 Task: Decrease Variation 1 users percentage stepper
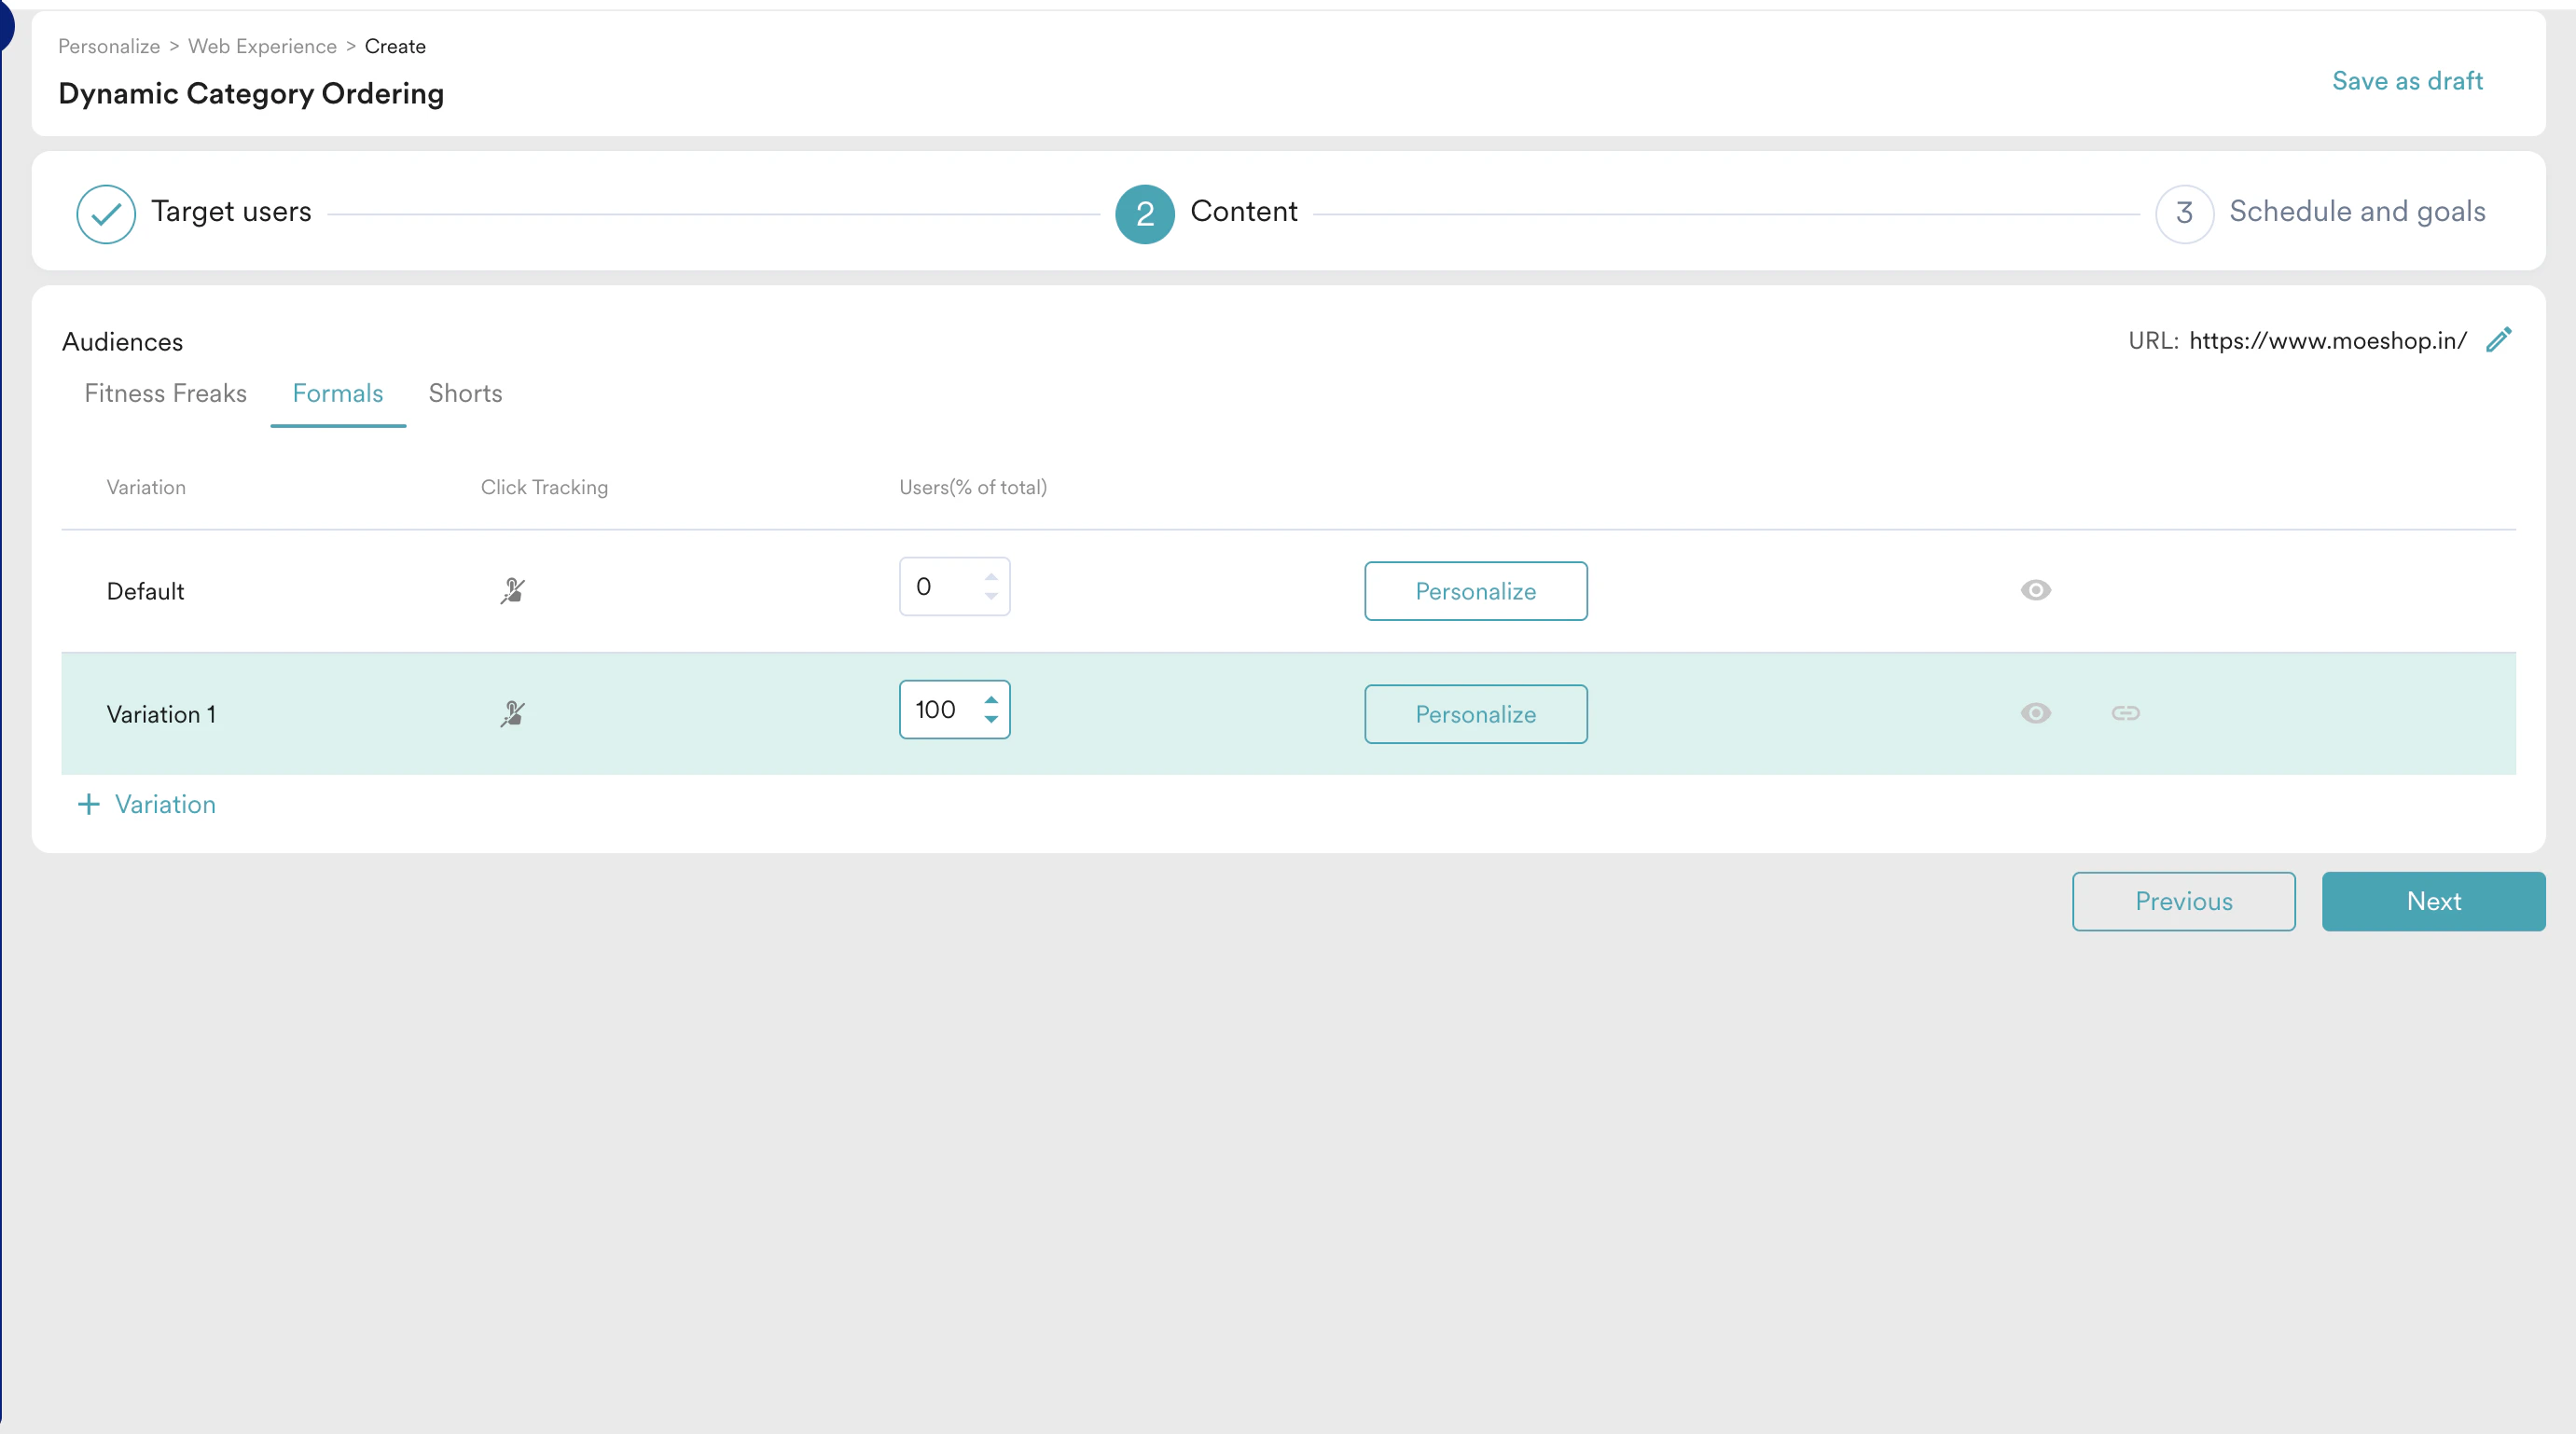pyautogui.click(x=991, y=719)
